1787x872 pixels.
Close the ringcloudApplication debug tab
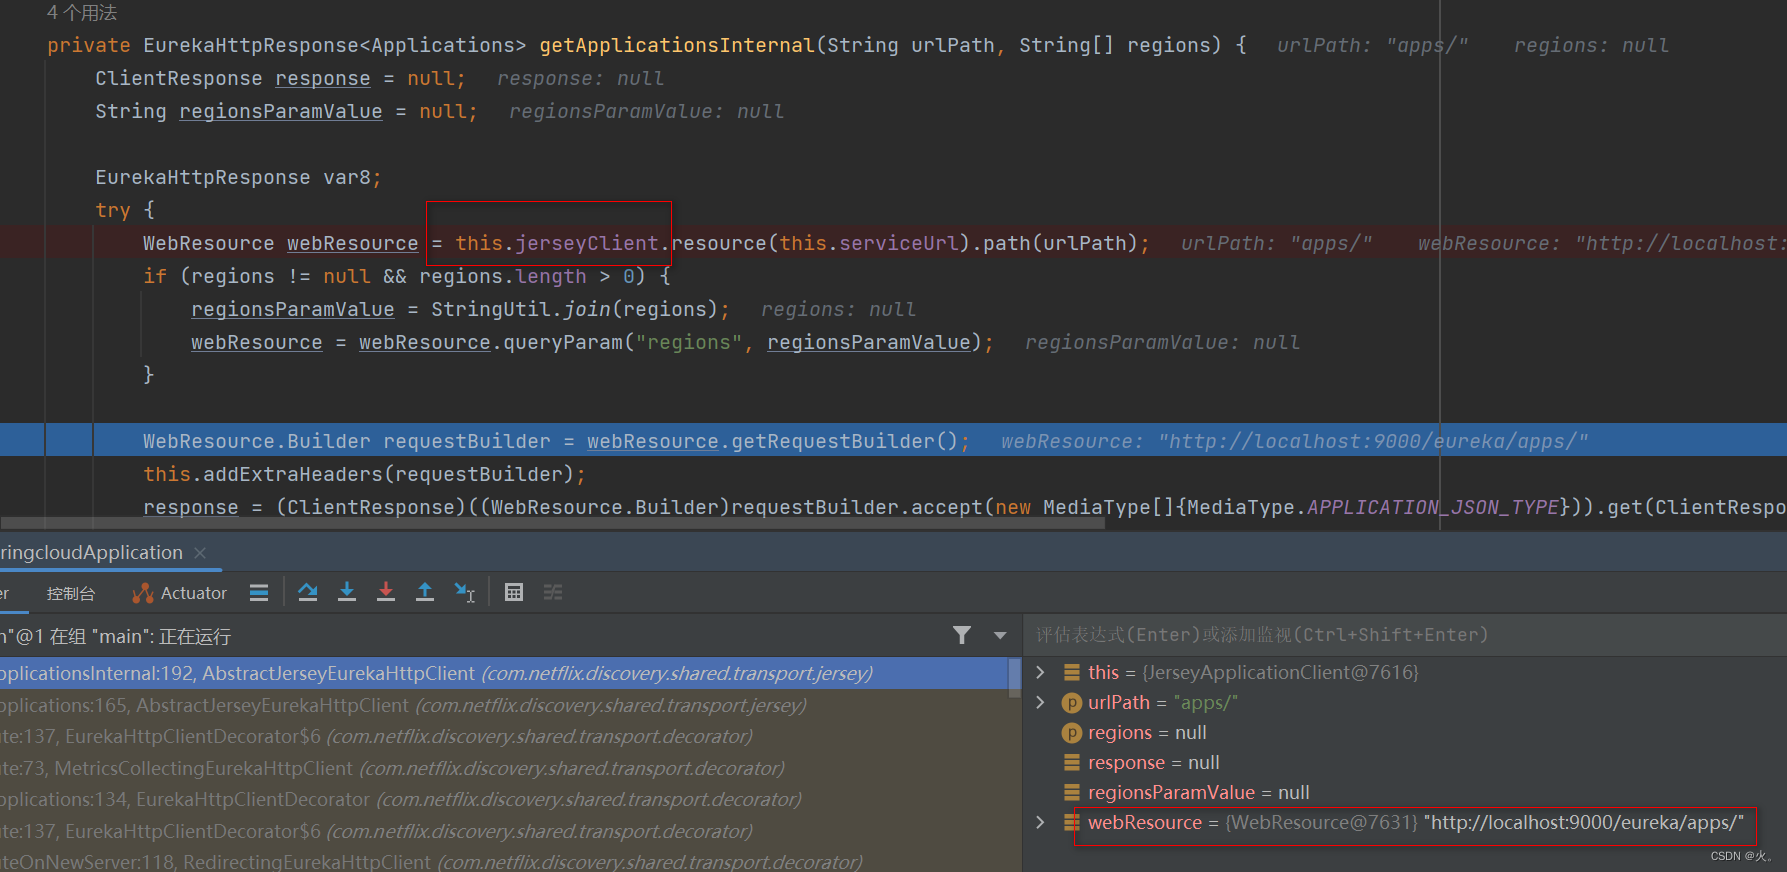[x=200, y=553]
